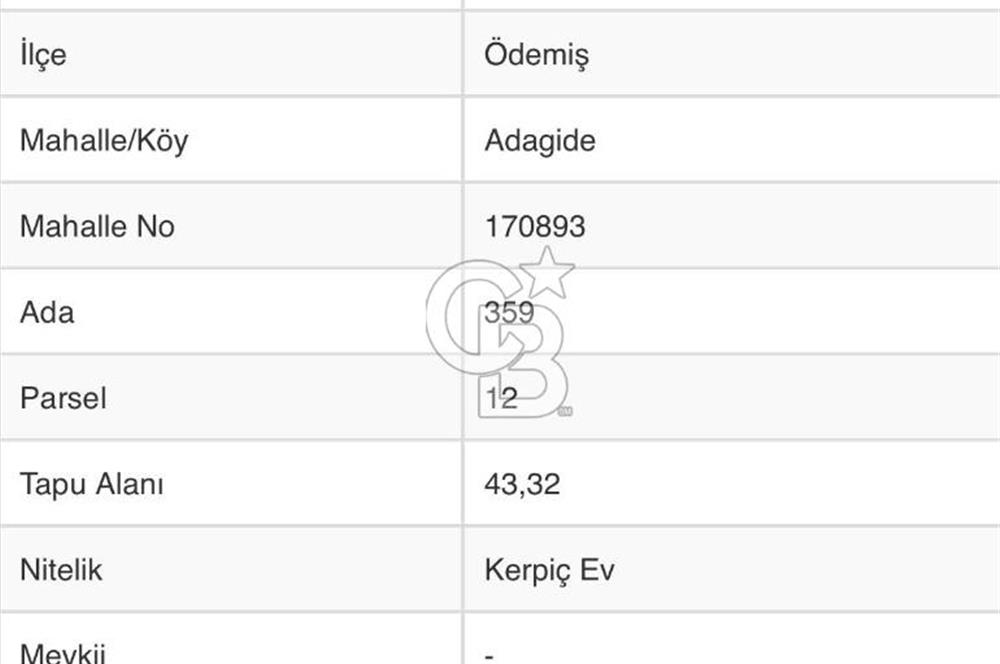Click the Parsel value 12
The width and height of the screenshot is (1000, 664).
tap(501, 398)
